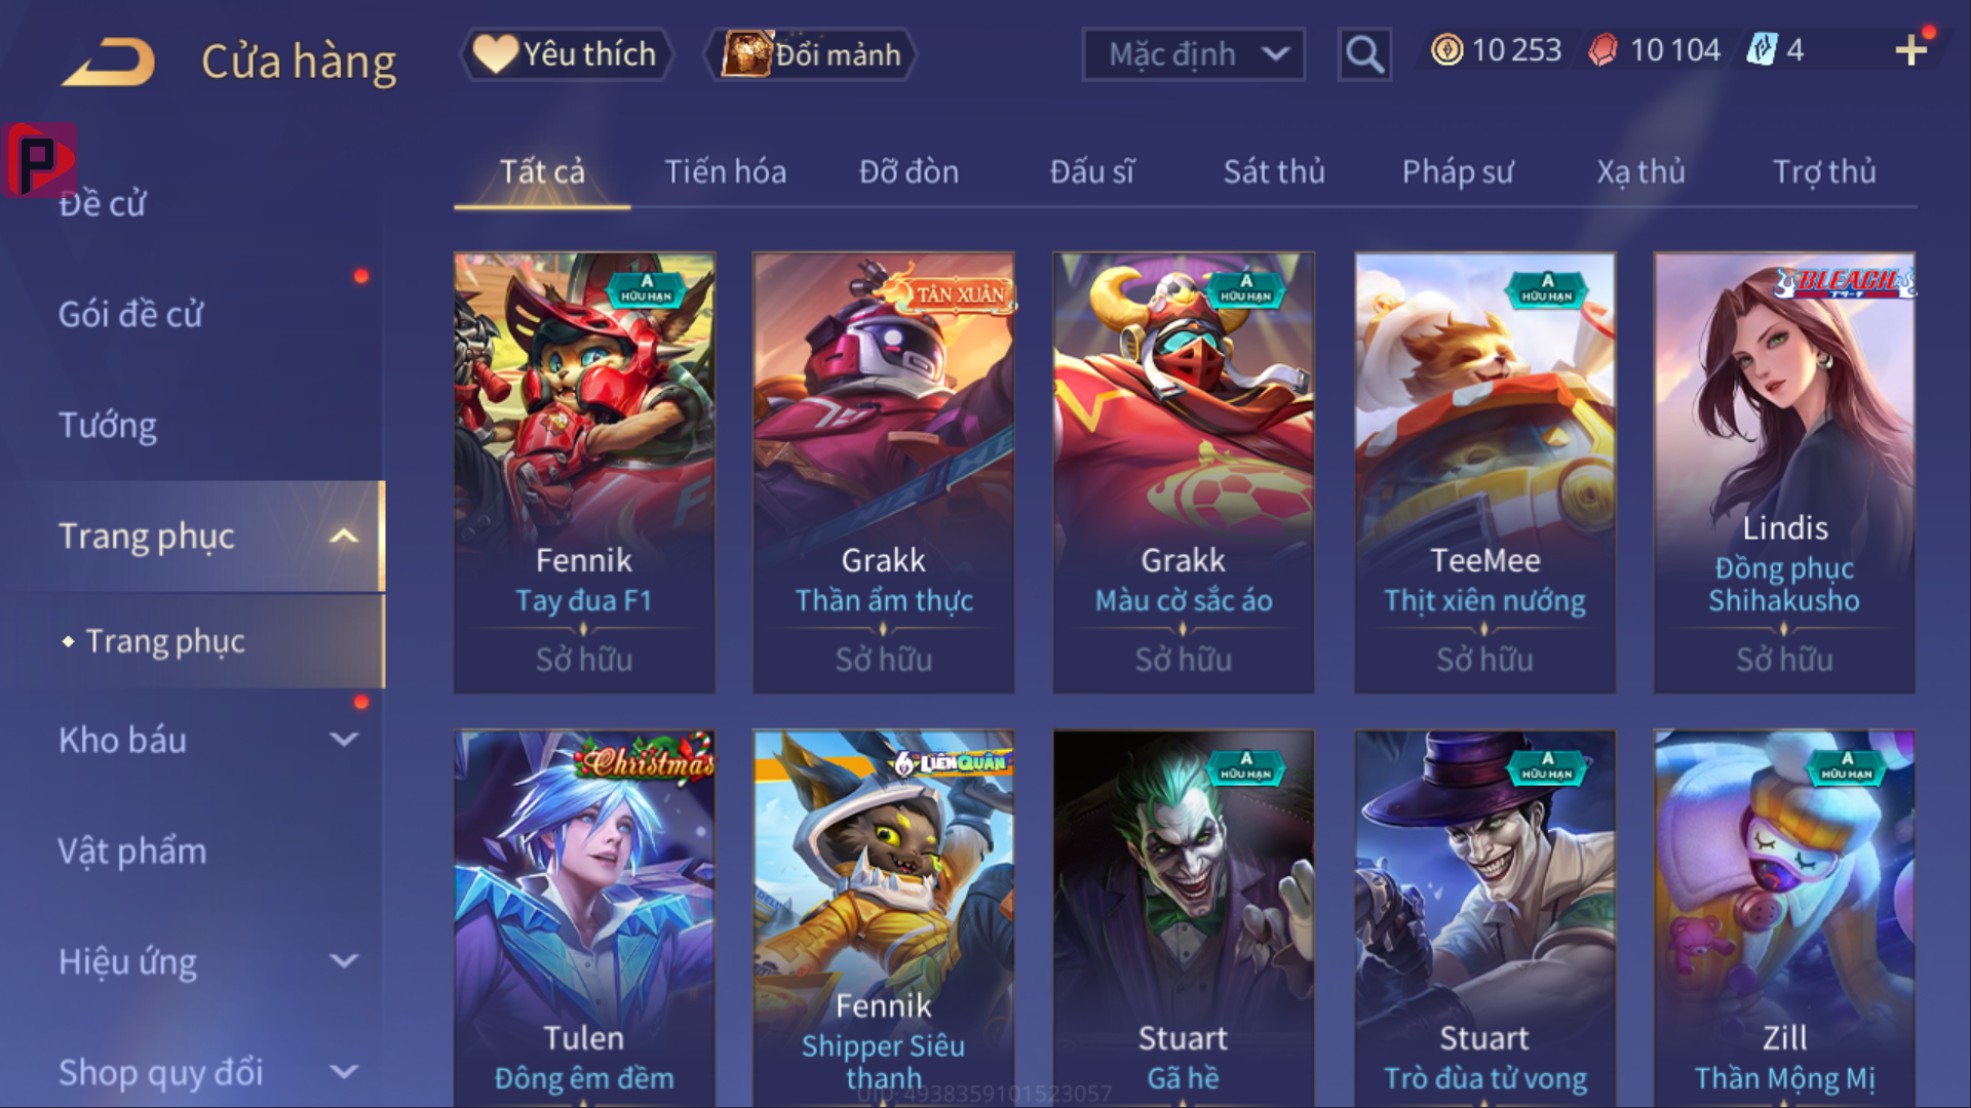The height and width of the screenshot is (1108, 1971).
Task: Open the Tướng sidebar menu
Action: click(107, 426)
